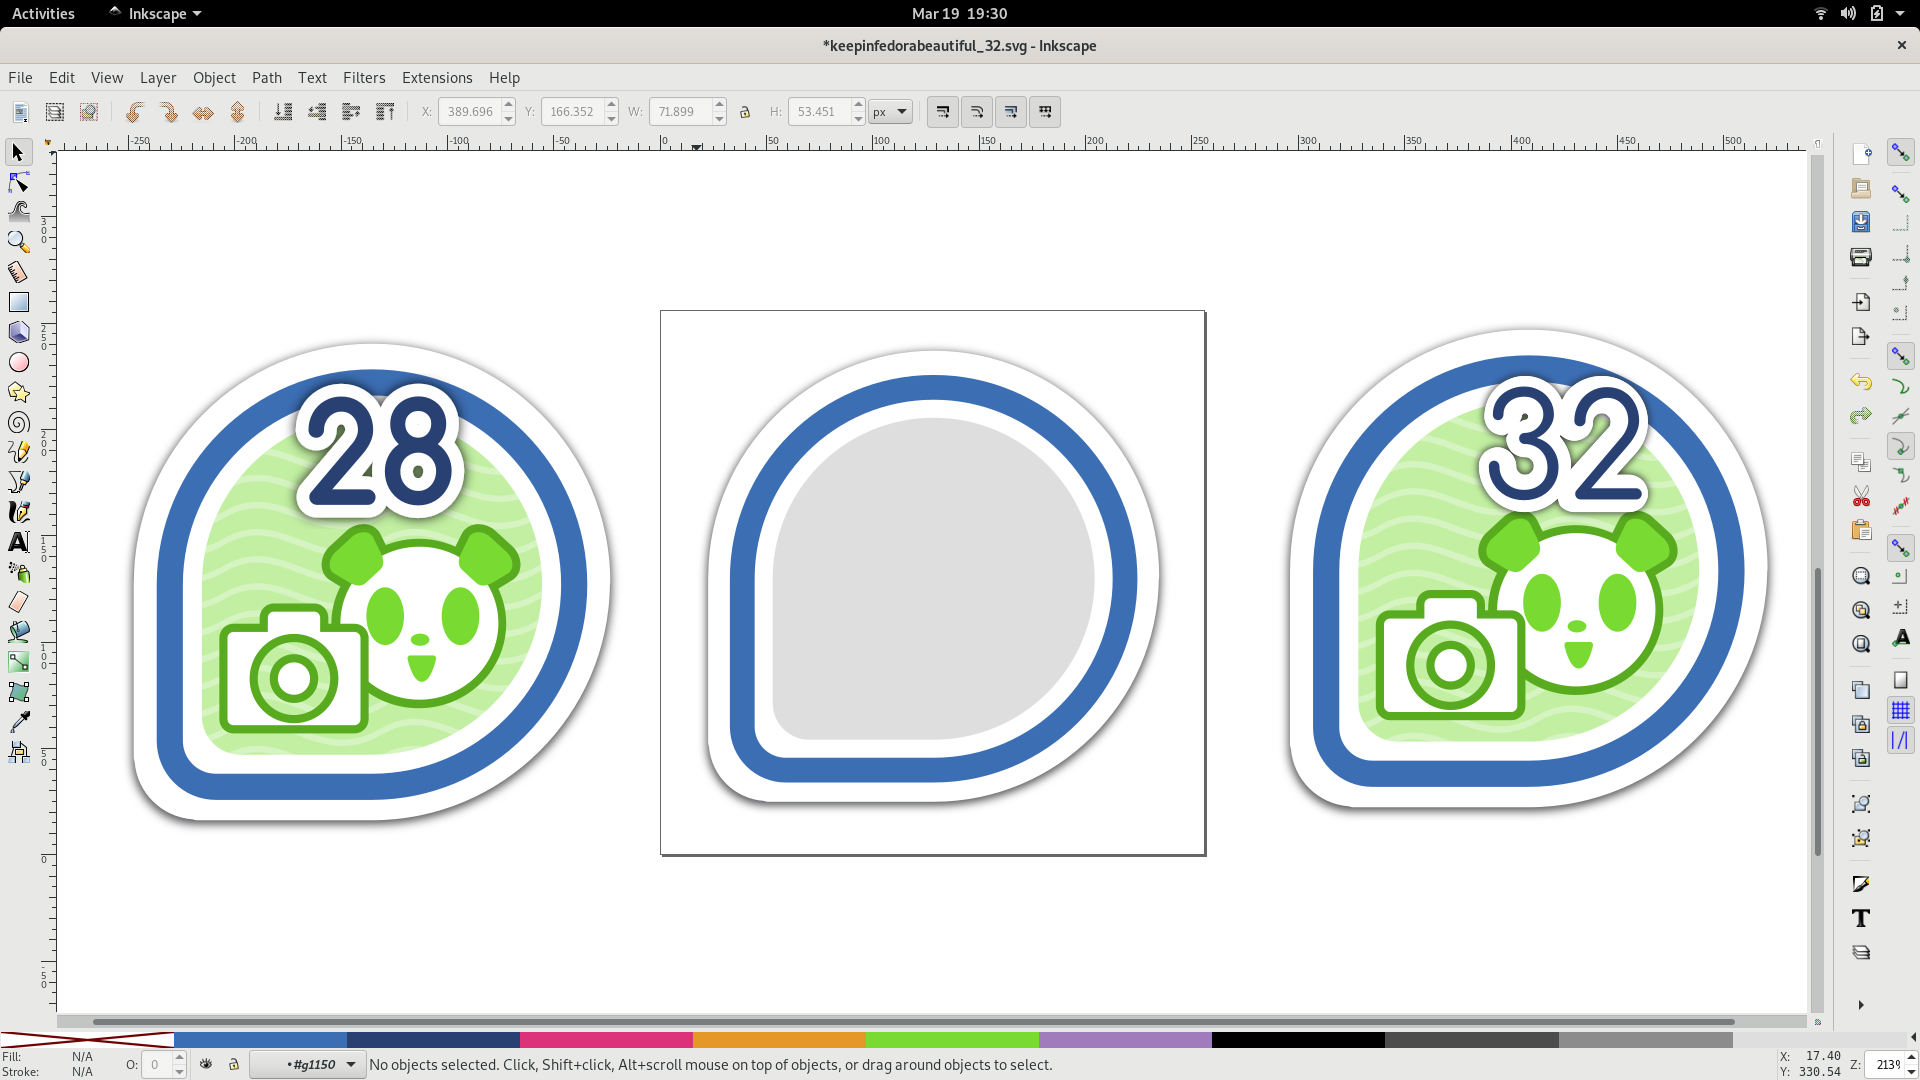Choose the Spiral tool
This screenshot has height=1080, width=1920.
(x=18, y=422)
